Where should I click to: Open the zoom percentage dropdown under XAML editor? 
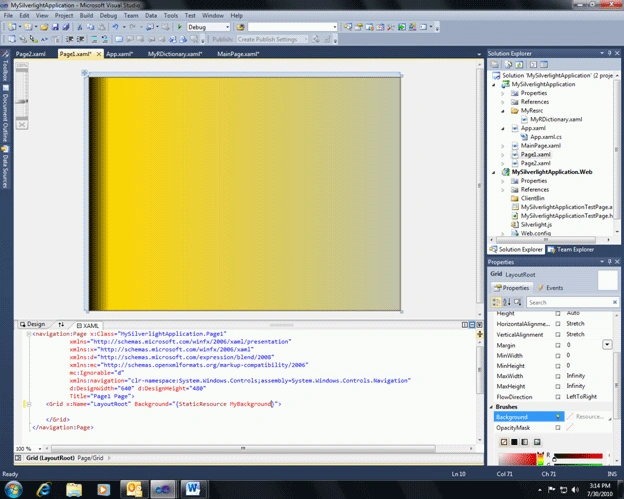(x=39, y=448)
